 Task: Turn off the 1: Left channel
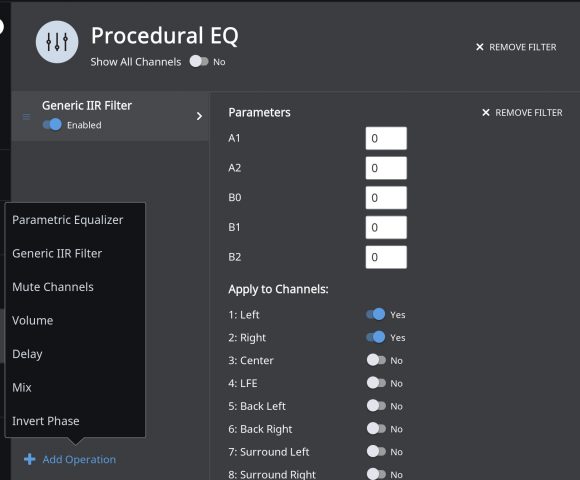point(375,314)
